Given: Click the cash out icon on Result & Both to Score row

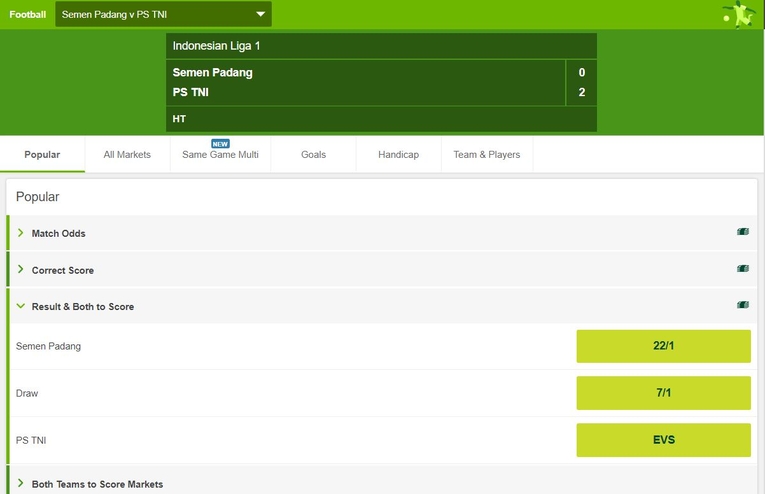Looking at the screenshot, I should point(743,305).
